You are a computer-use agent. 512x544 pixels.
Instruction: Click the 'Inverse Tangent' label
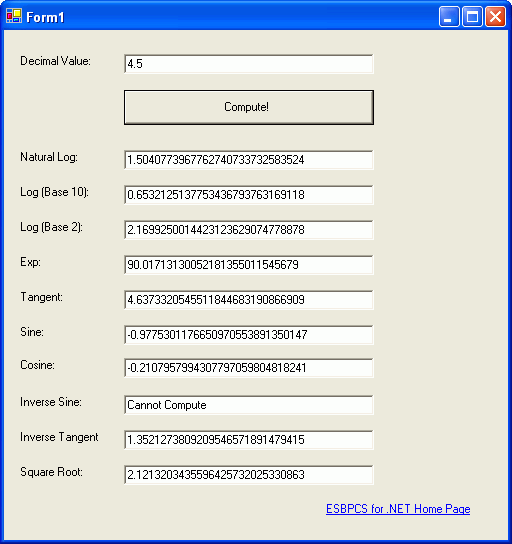pos(59,437)
